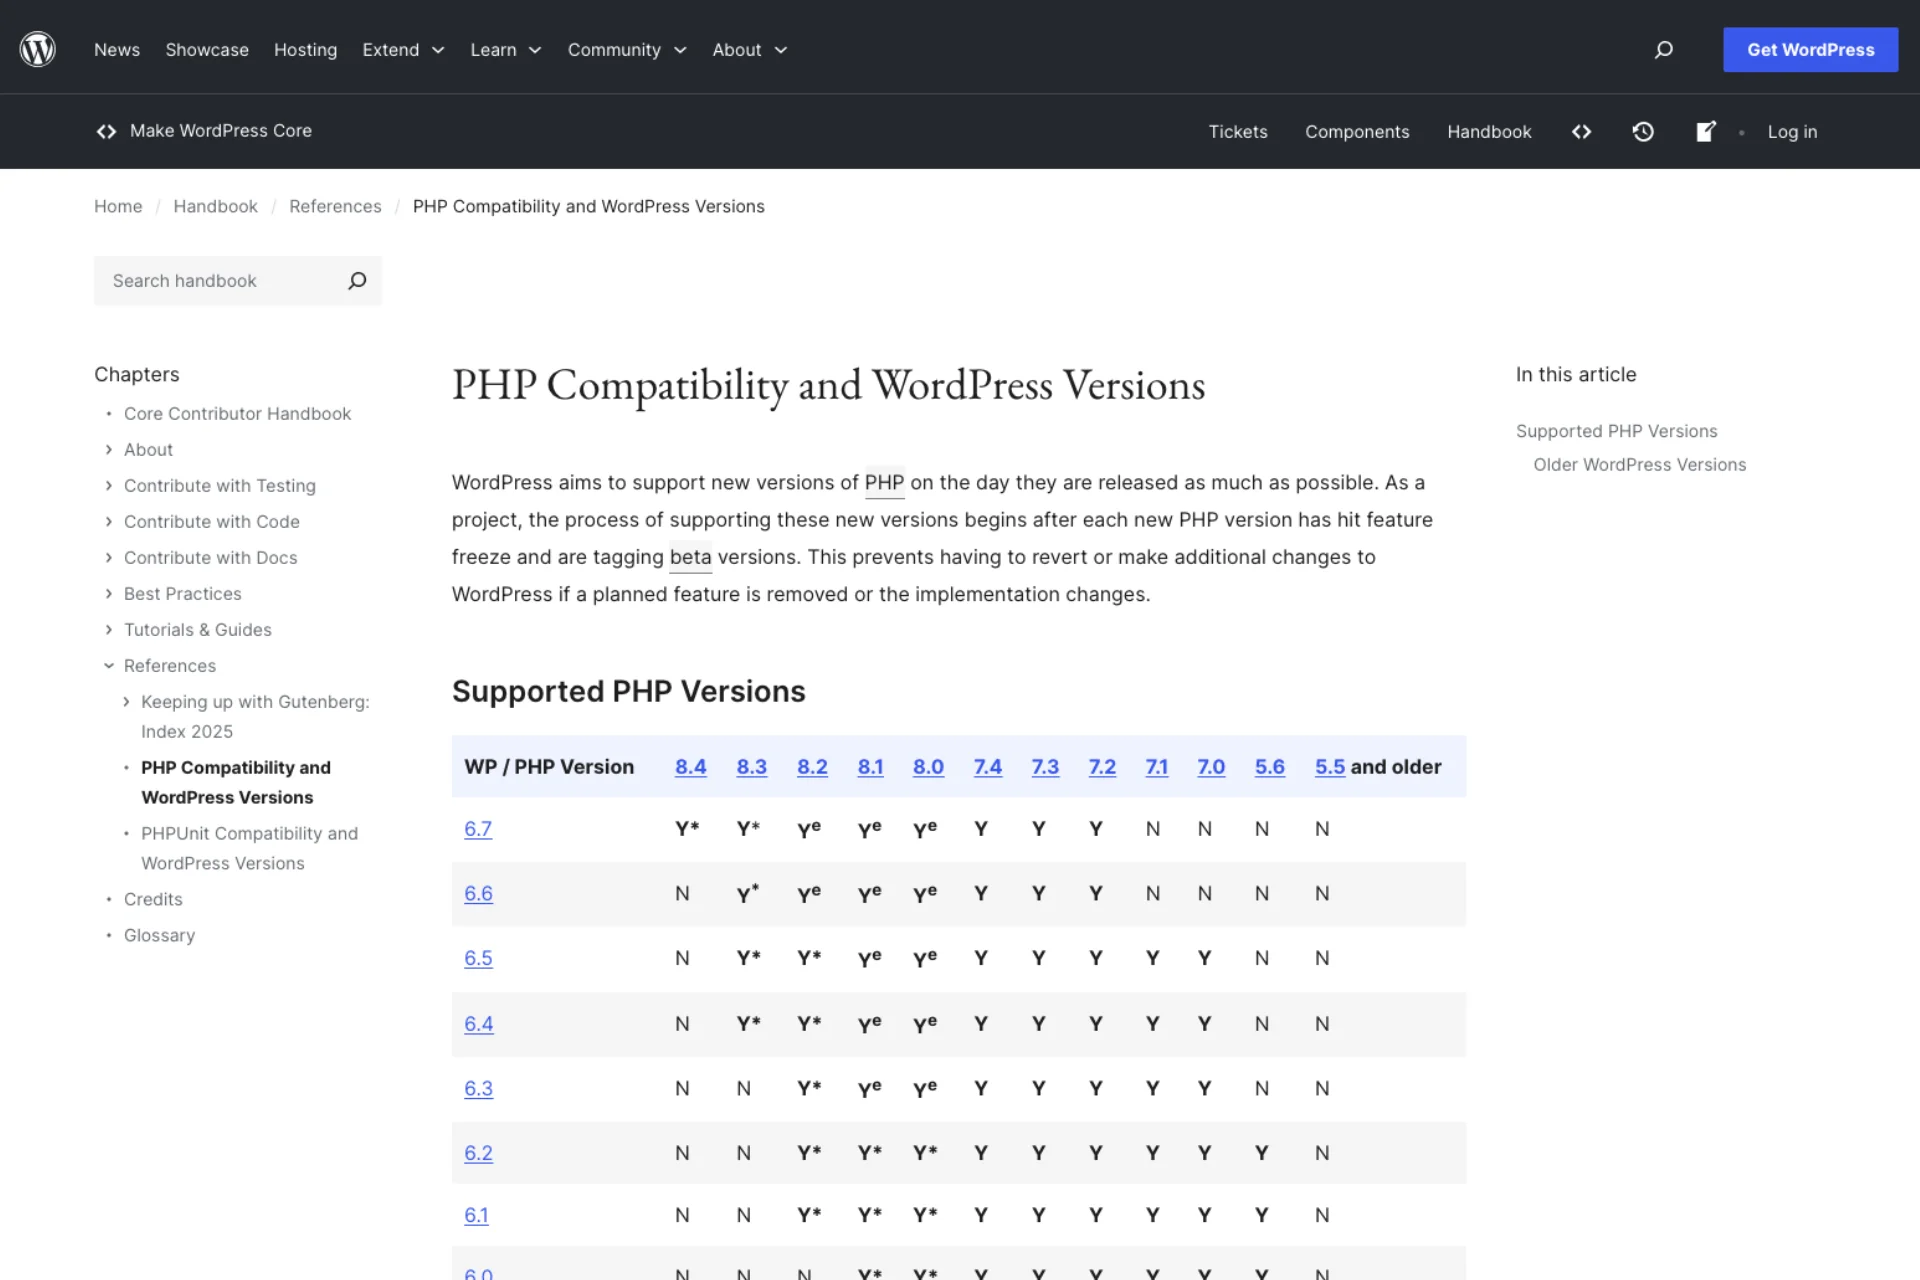Screen dimensions: 1920x1280
Task: Expand the About chapter chevron in sidebar
Action: click(x=109, y=450)
